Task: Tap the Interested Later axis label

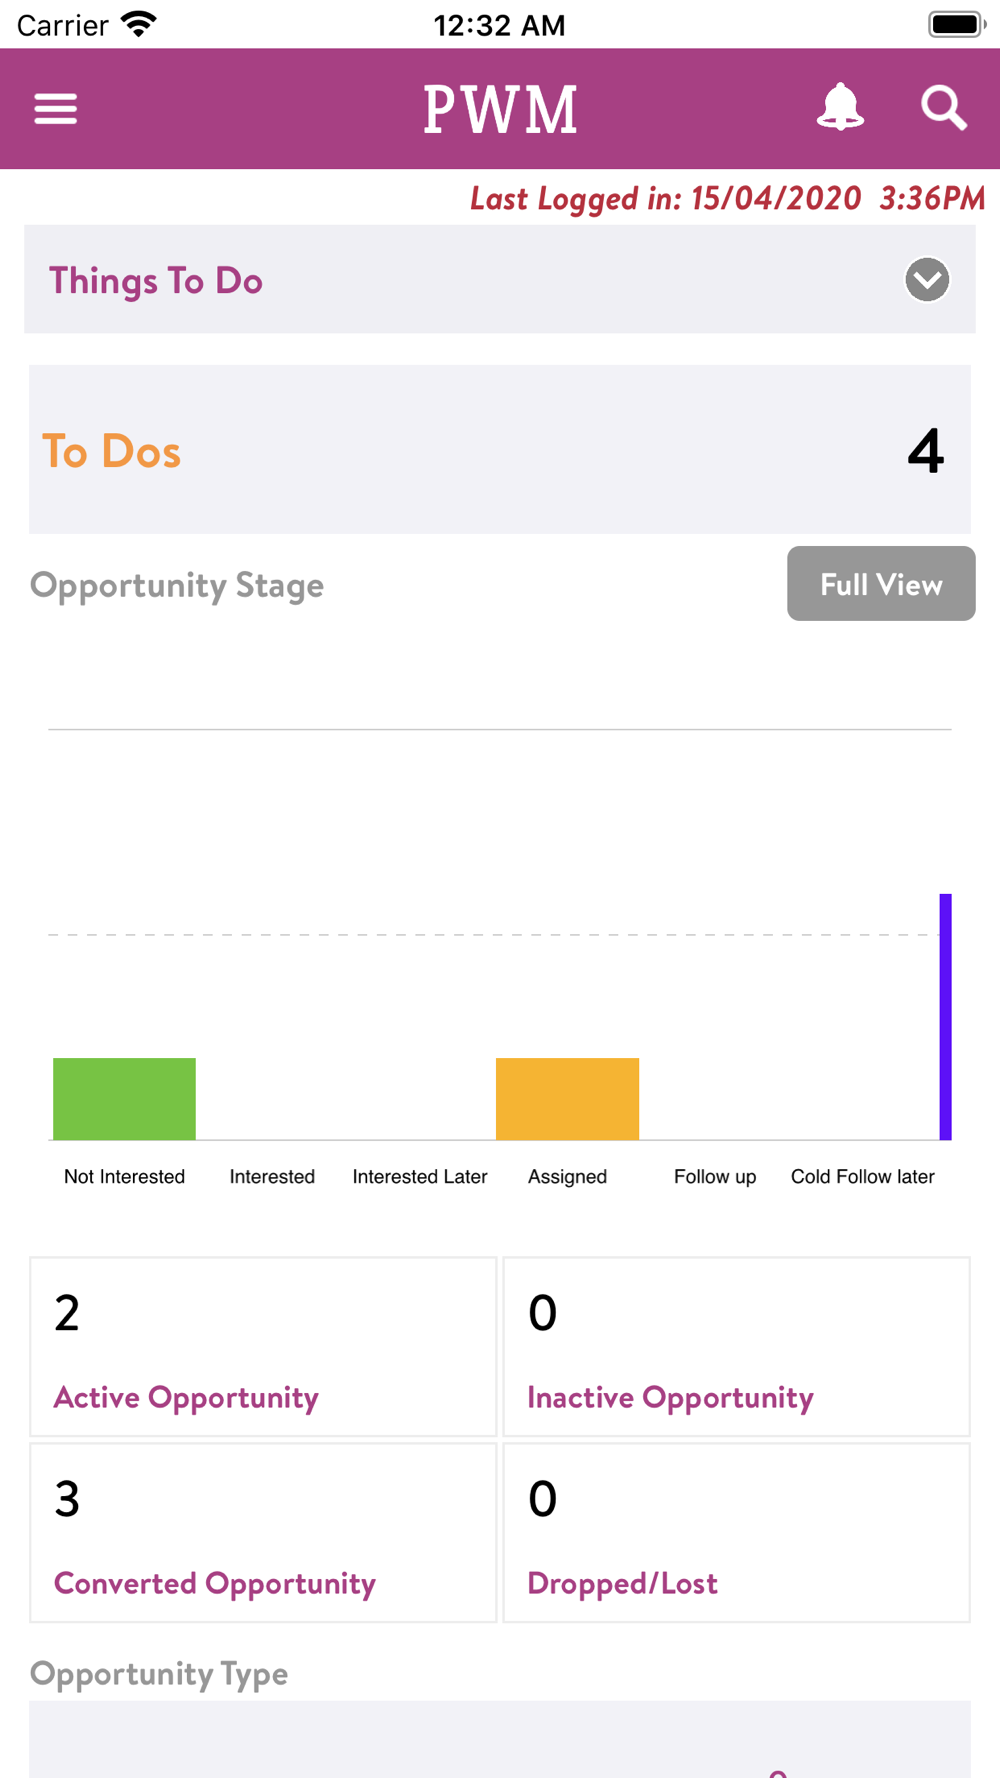Action: [420, 1177]
